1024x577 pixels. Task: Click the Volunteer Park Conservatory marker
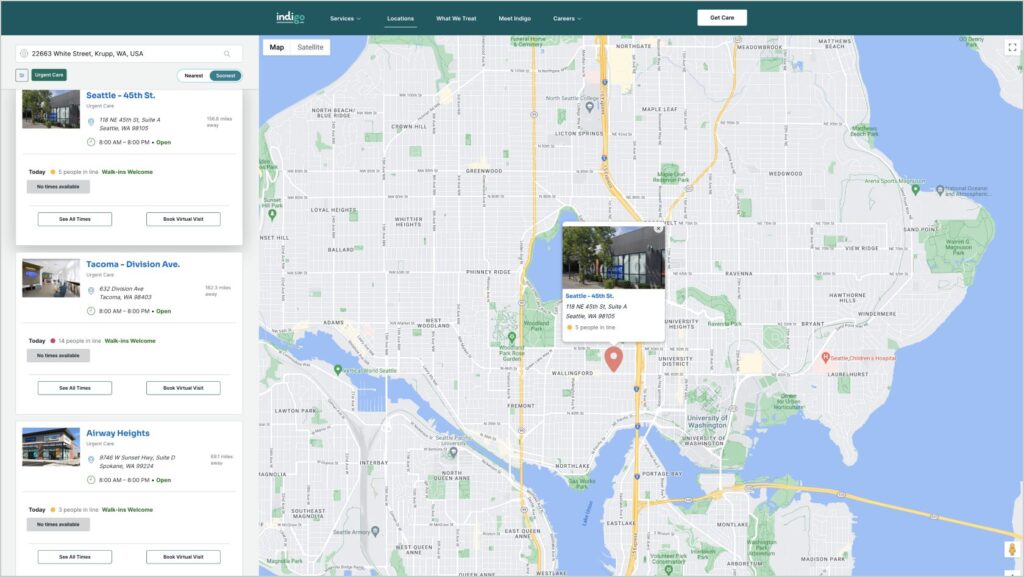click(668, 570)
